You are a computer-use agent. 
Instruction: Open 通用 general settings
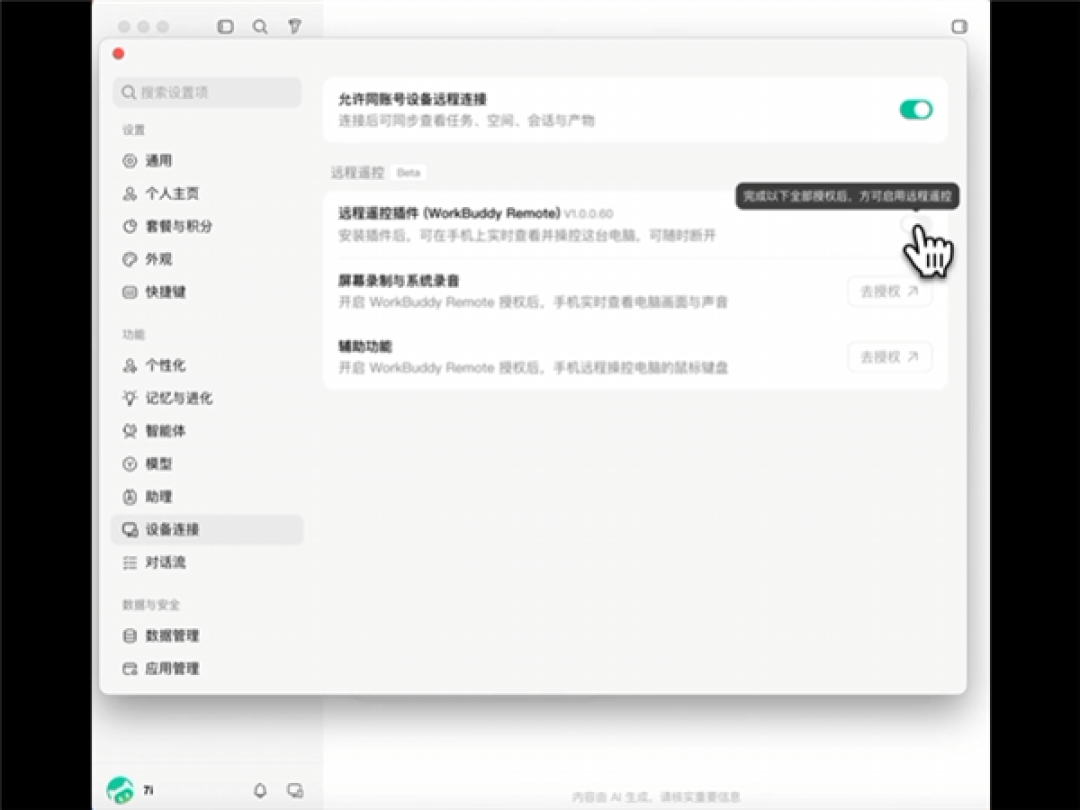click(x=207, y=160)
